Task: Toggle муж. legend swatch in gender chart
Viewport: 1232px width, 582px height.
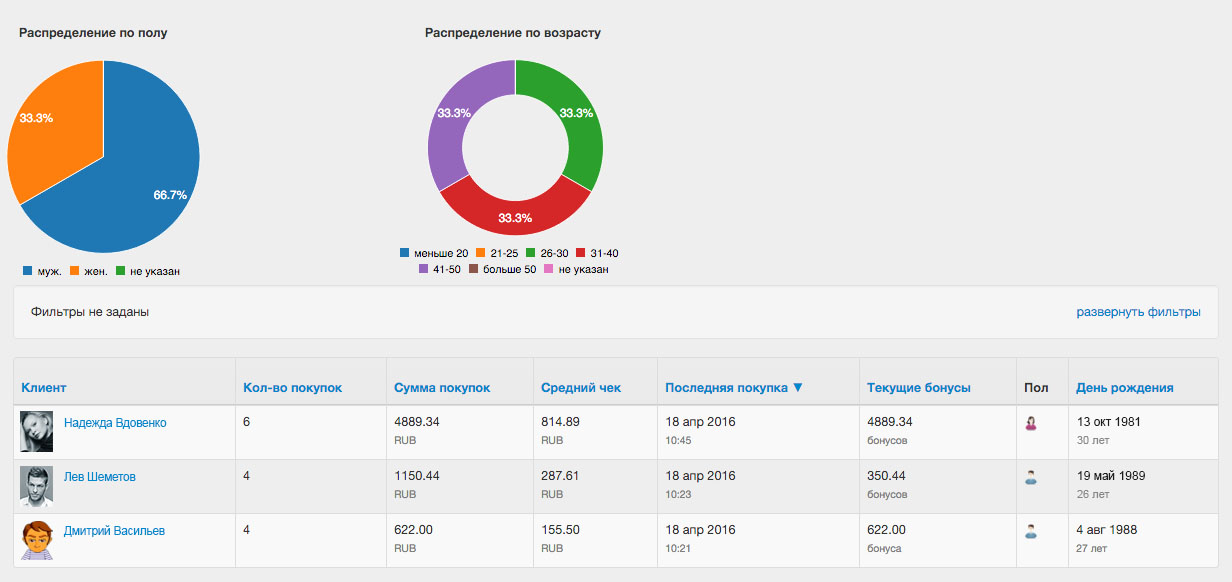Action: [x=27, y=271]
